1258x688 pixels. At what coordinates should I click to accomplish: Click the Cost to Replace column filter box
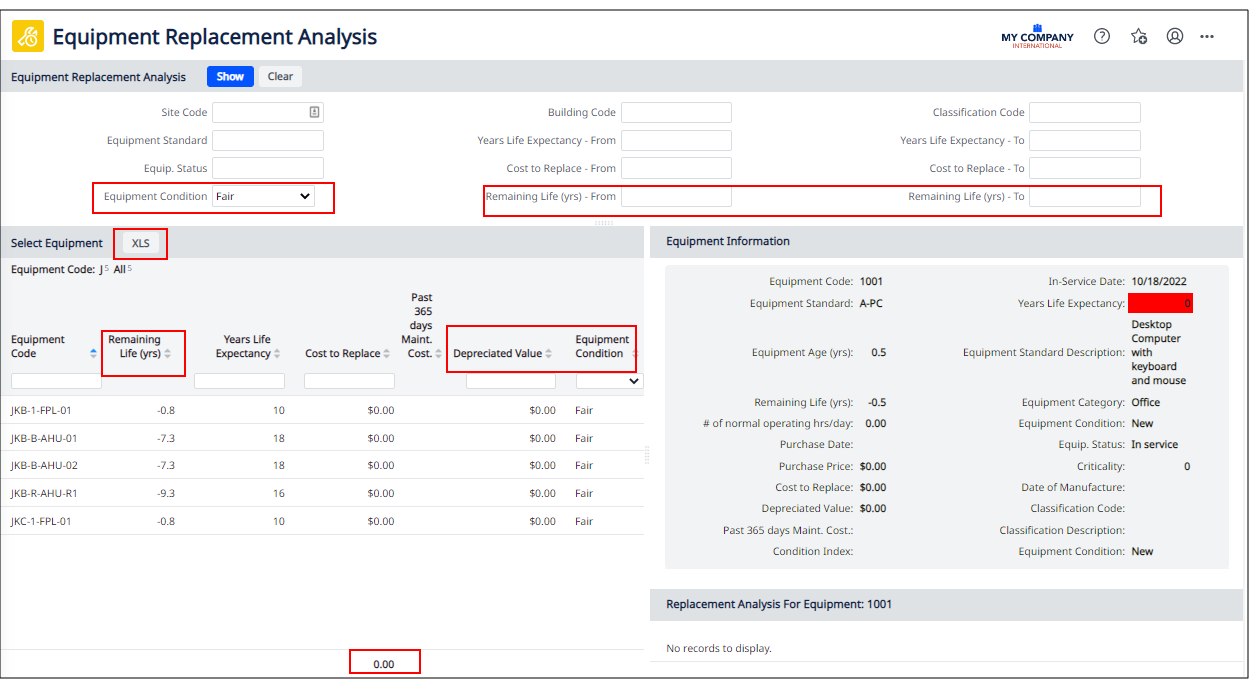349,381
